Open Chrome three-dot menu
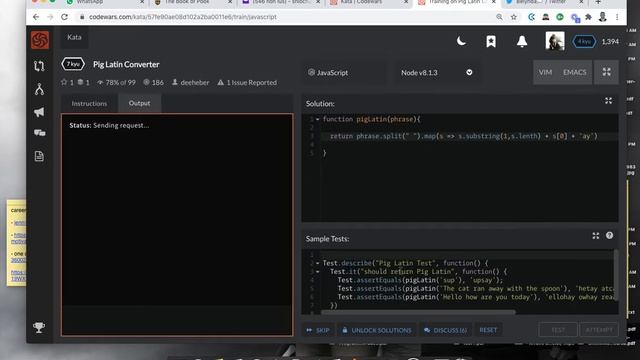 [617, 17]
